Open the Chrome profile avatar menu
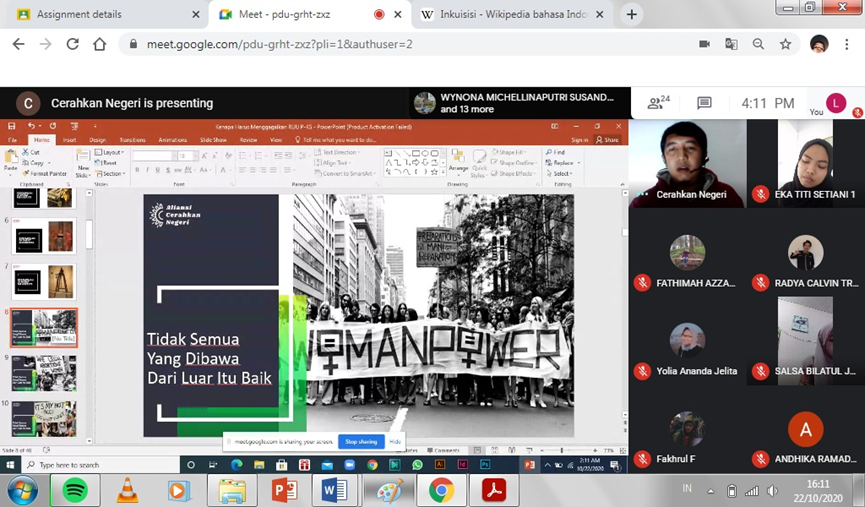Viewport: 865px width, 507px height. pos(819,44)
